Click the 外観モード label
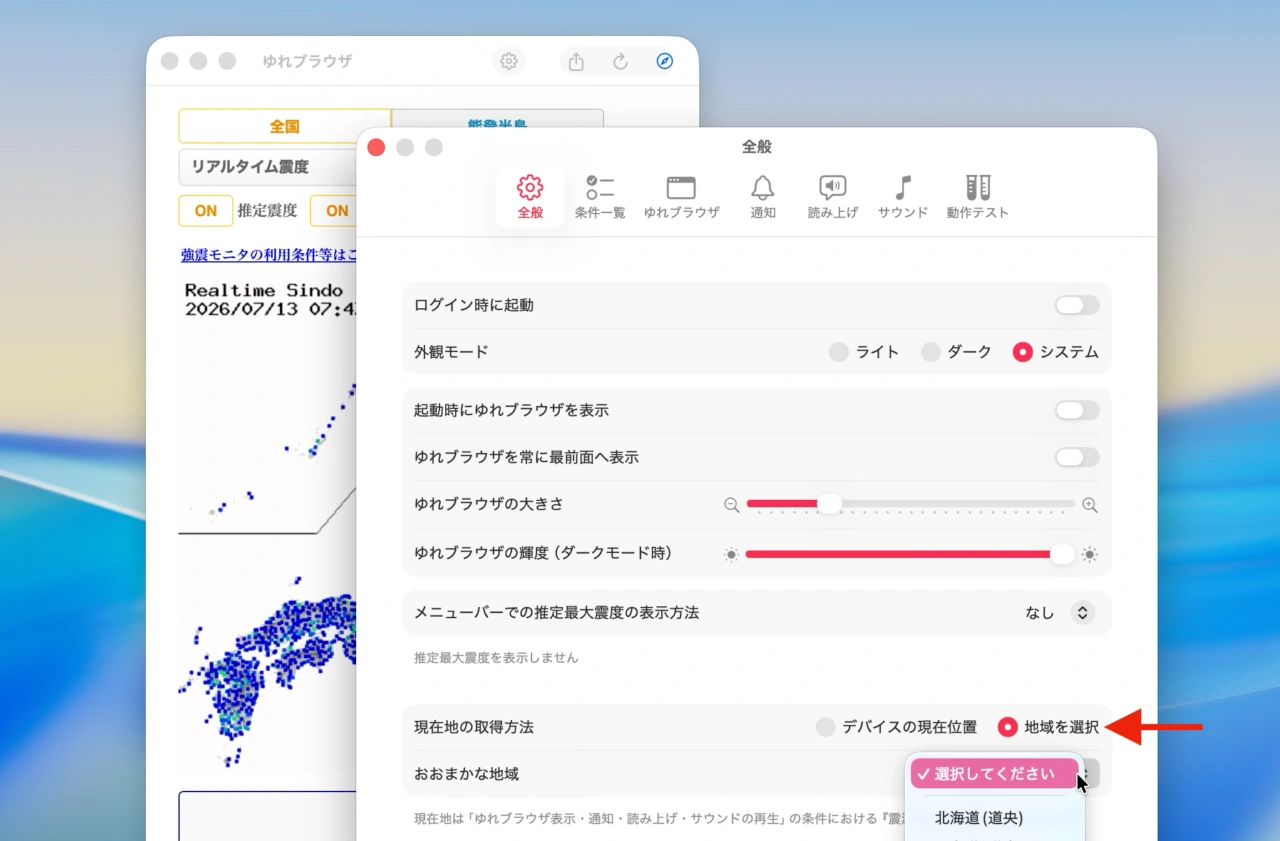Screen dimensions: 1280x841 pyautogui.click(x=451, y=352)
